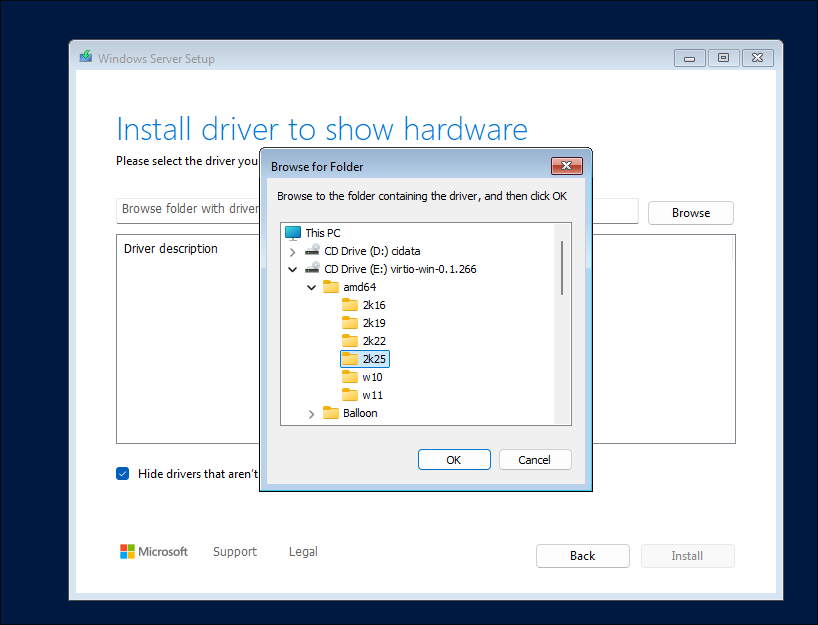The height and width of the screenshot is (625, 818).
Task: Click the 2k25 folder icon
Action: 350,358
